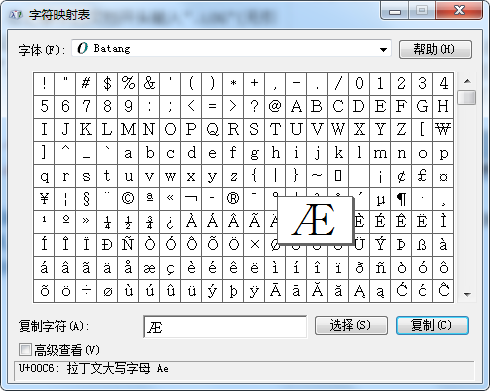This screenshot has height=391, width=490.
Task: Select the capital letter W character
Action: pyautogui.click(x=338, y=130)
